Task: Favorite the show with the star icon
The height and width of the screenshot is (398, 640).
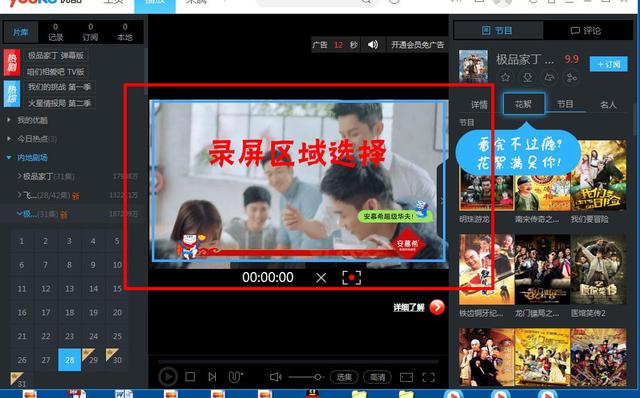Action: click(x=505, y=77)
